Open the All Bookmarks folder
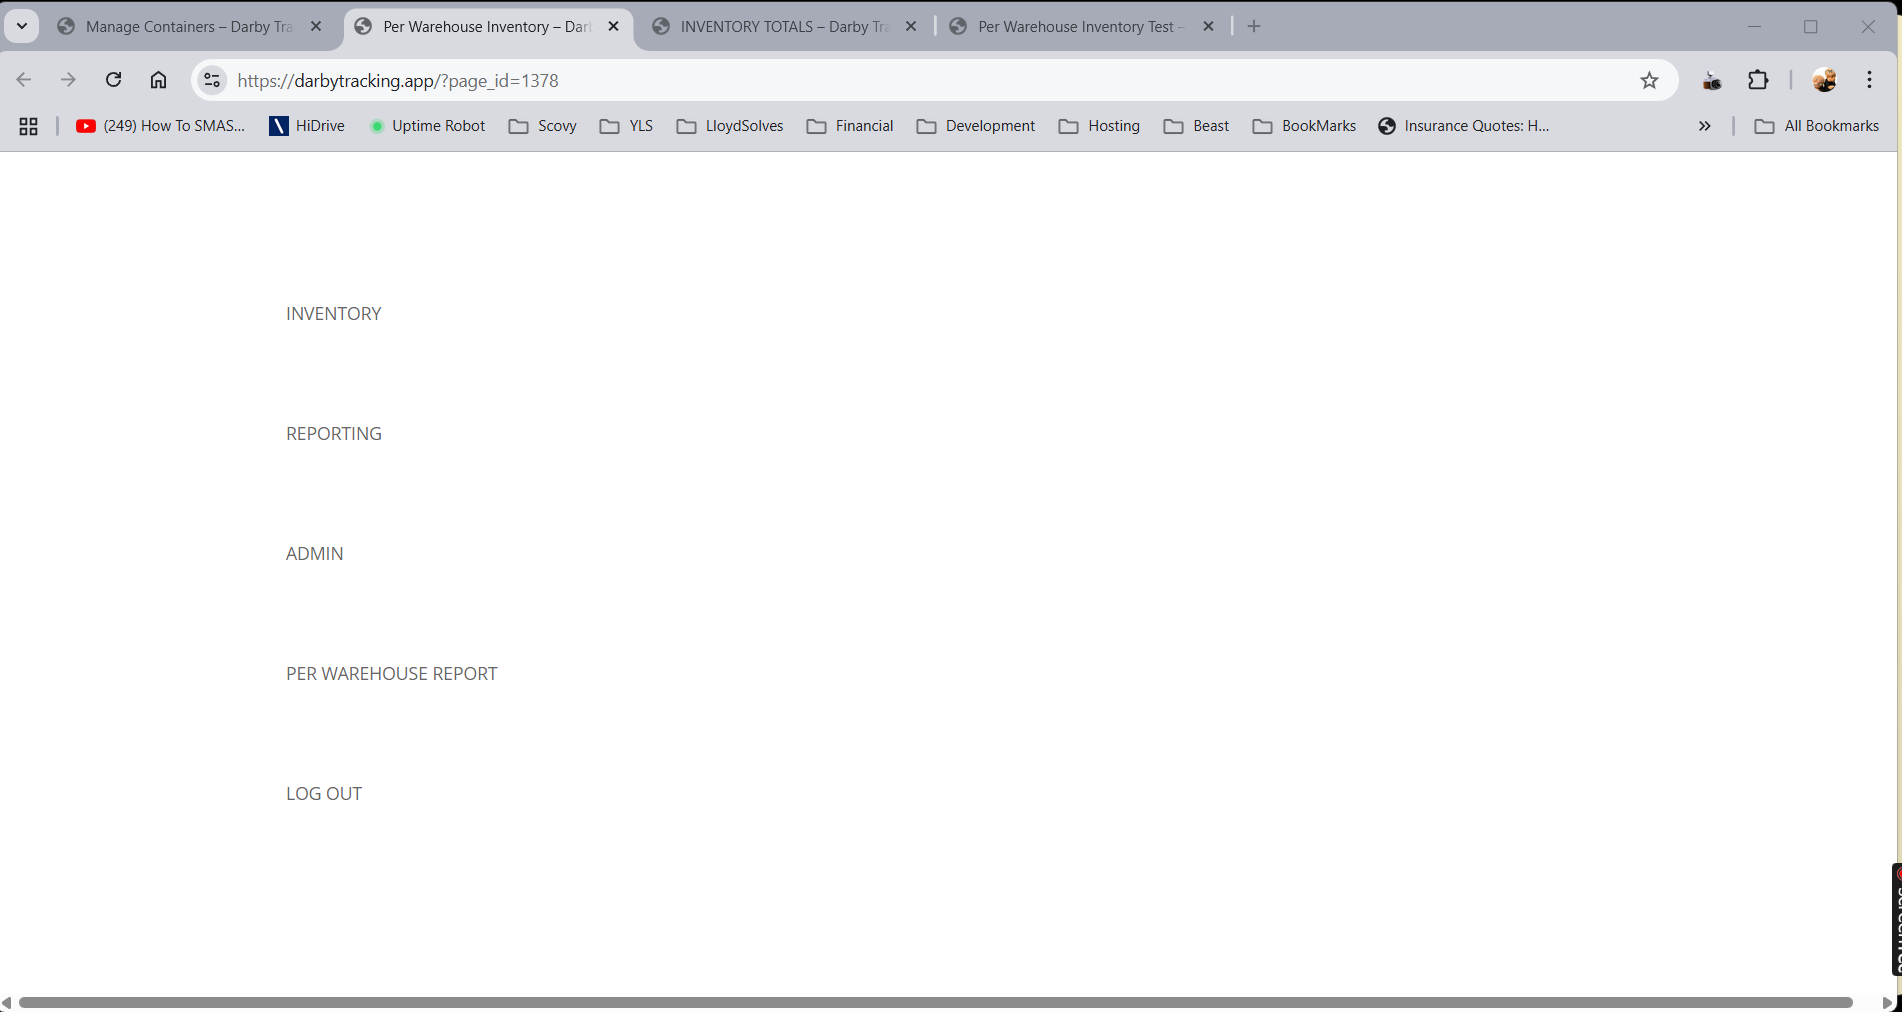This screenshot has height=1012, width=1902. click(x=1817, y=126)
